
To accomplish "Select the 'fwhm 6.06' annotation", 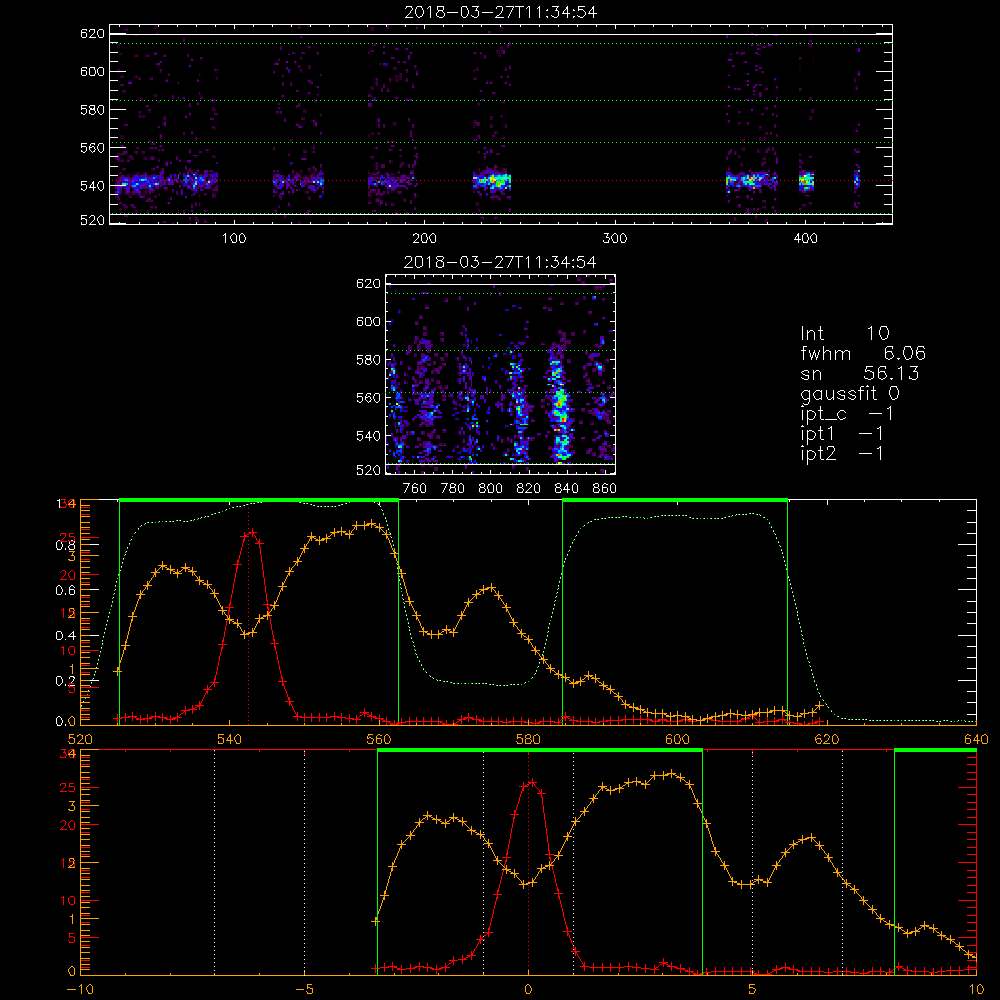I will point(863,353).
